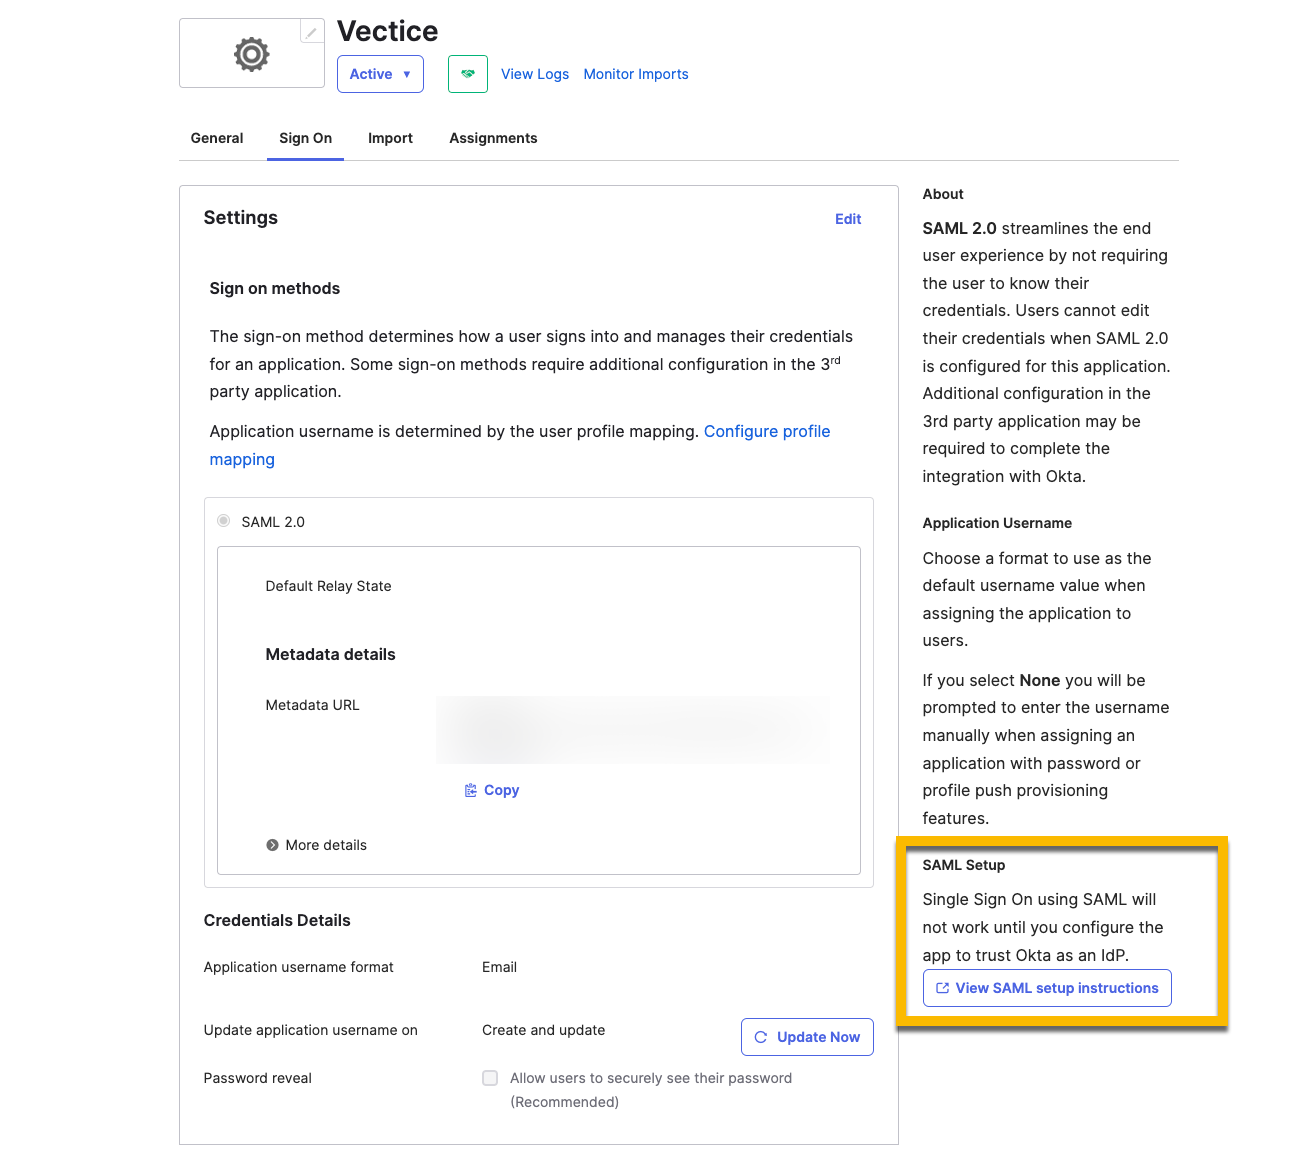Click the Edit link in Settings
Image resolution: width=1292 pixels, height=1152 pixels.
click(847, 219)
